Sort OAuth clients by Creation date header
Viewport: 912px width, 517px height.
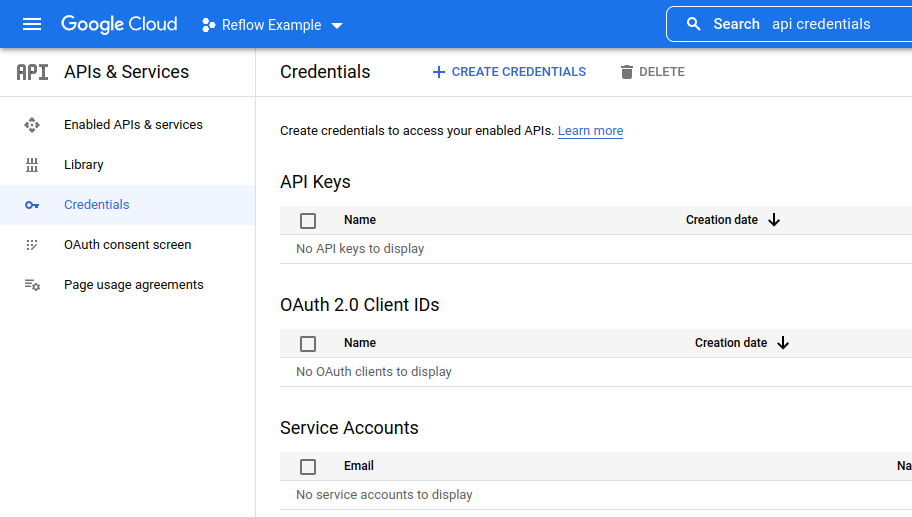click(731, 343)
